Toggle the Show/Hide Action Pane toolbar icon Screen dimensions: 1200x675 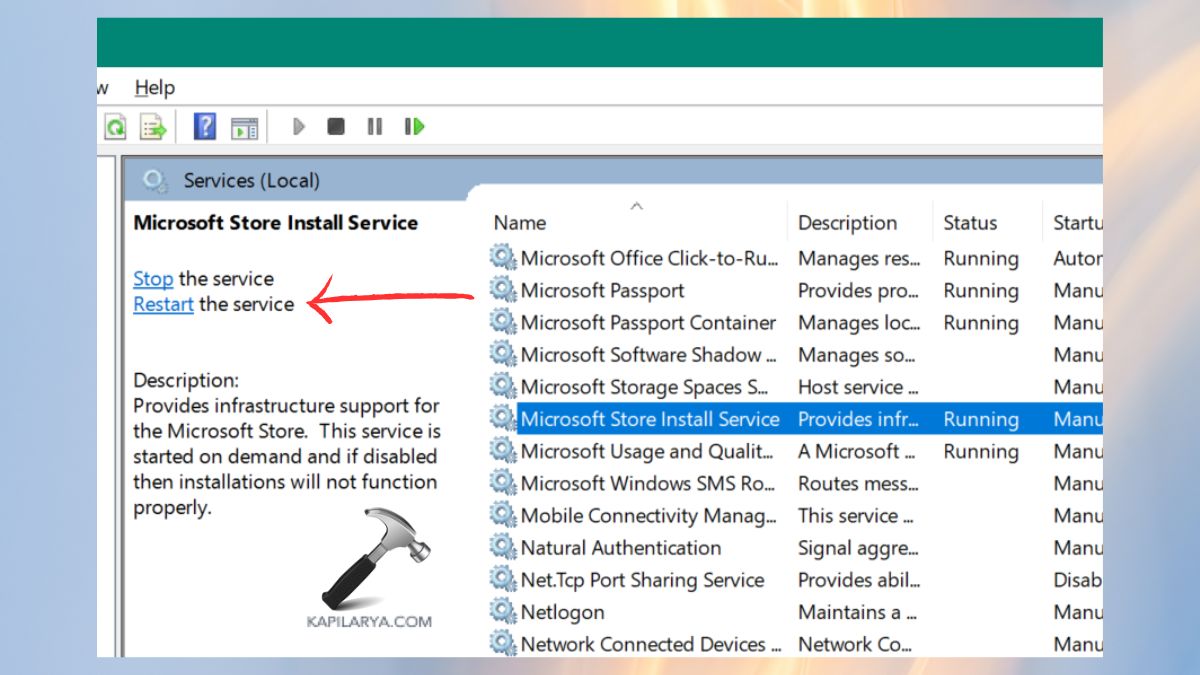tap(245, 125)
